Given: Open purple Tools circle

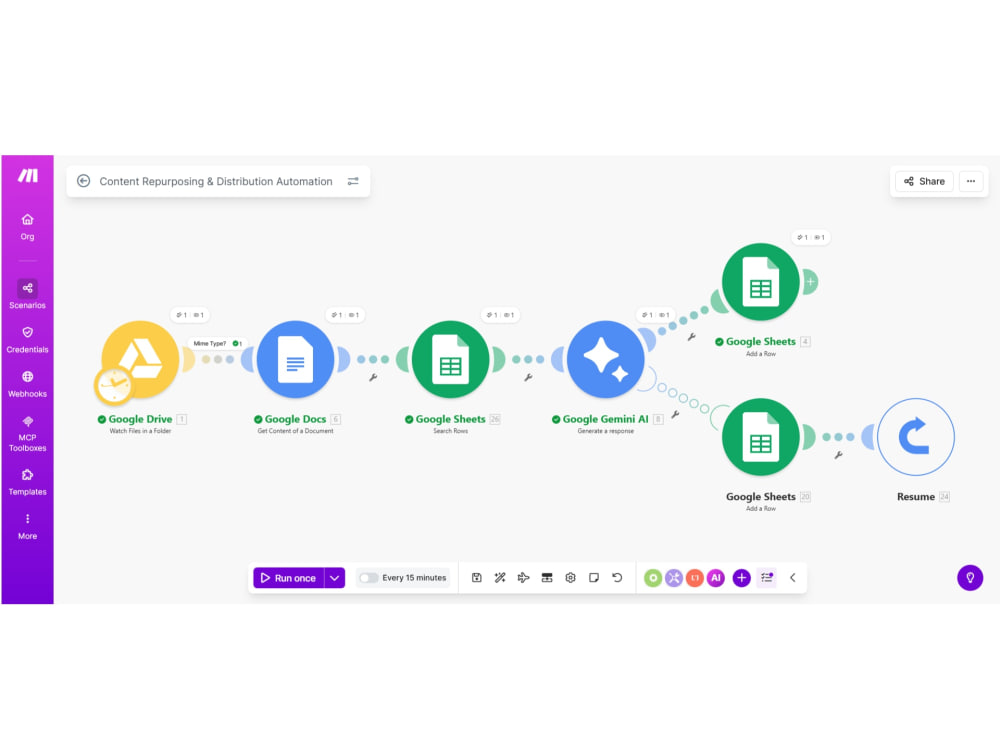Looking at the screenshot, I should point(674,578).
